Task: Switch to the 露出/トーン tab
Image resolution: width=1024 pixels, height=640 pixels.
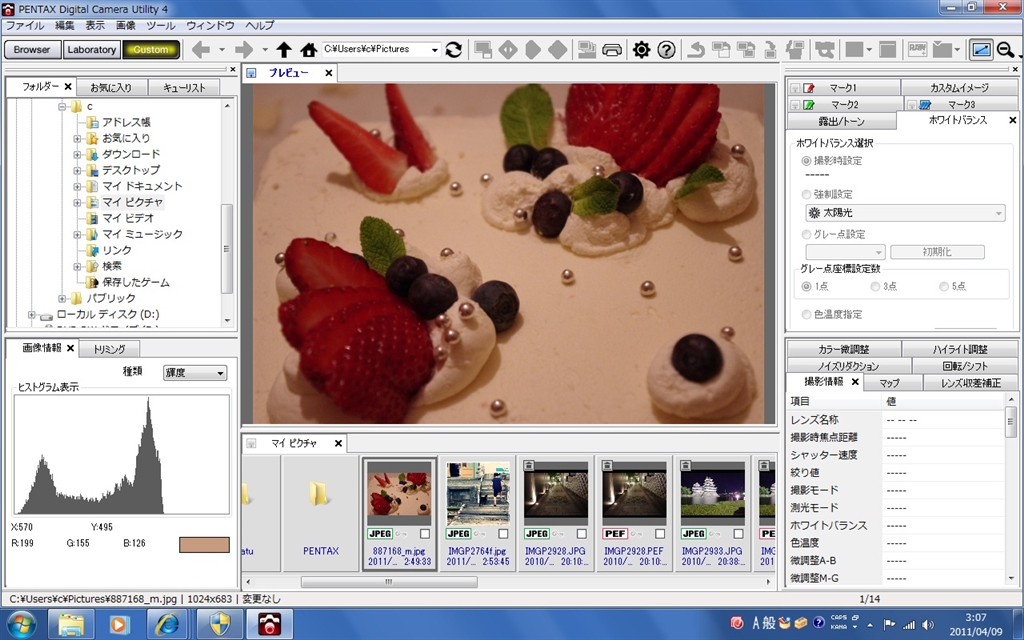Action: coord(840,120)
